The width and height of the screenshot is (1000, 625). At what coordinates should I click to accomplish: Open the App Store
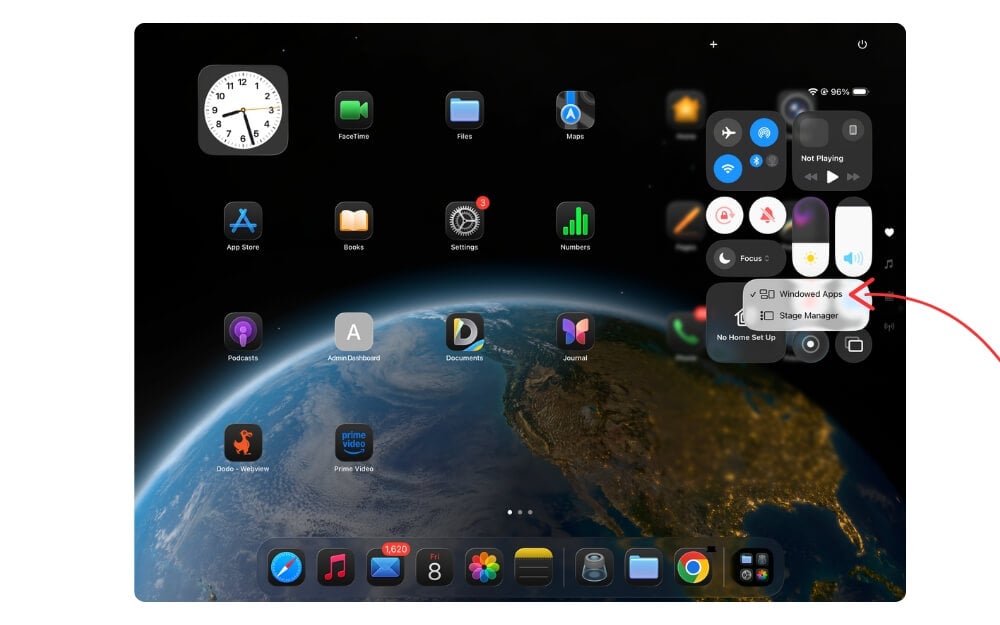coord(243,221)
